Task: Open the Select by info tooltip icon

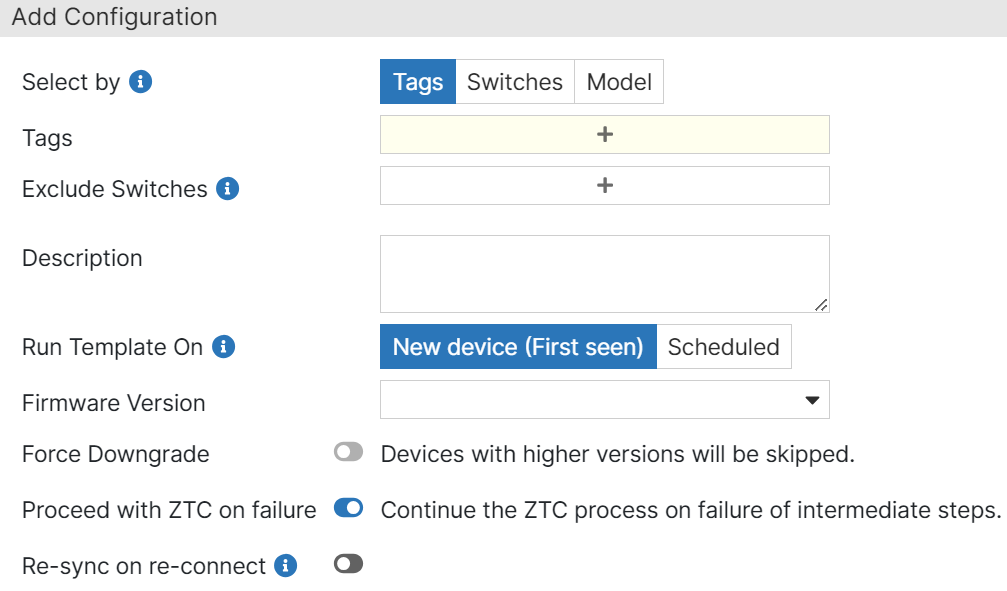Action: tap(140, 82)
